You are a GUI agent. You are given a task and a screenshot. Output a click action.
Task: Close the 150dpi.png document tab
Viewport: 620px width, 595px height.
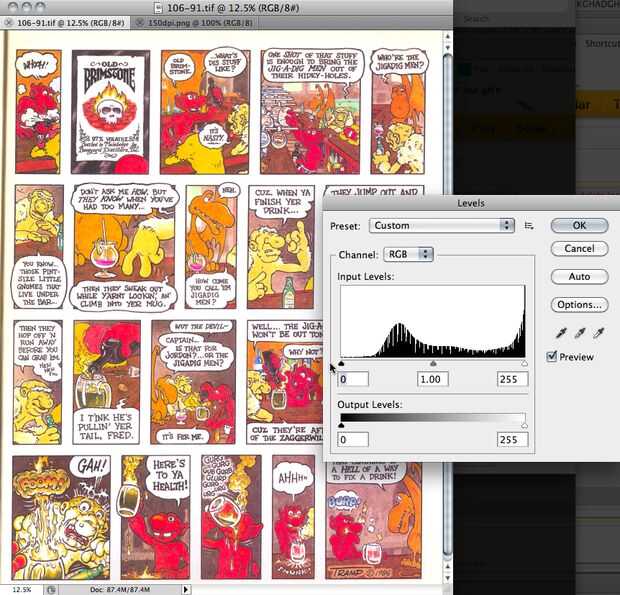pyautogui.click(x=139, y=23)
